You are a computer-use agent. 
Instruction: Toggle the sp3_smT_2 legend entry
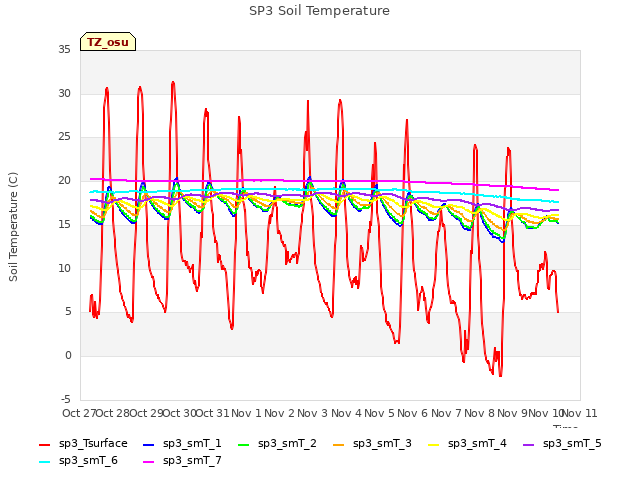[277, 443]
